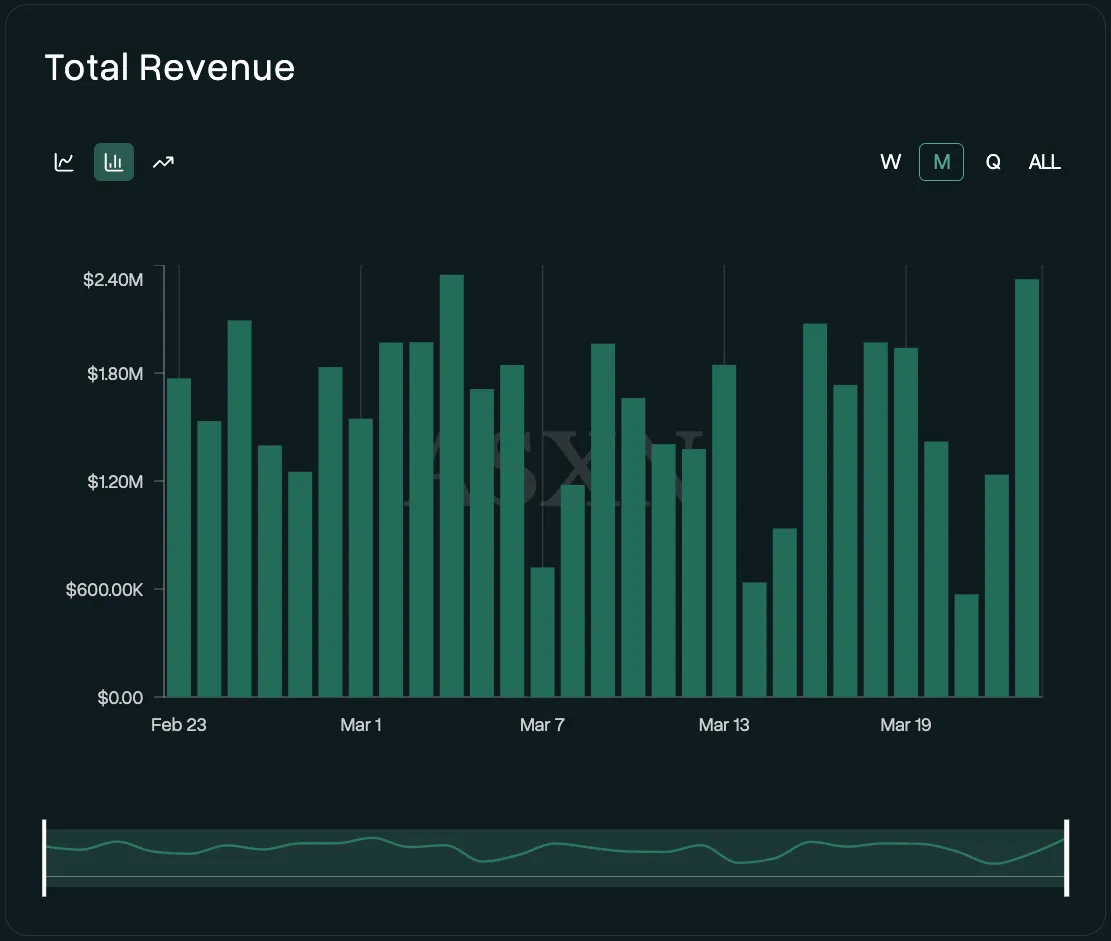
Task: Click the mini overview chart in the range selector
Action: click(555, 857)
